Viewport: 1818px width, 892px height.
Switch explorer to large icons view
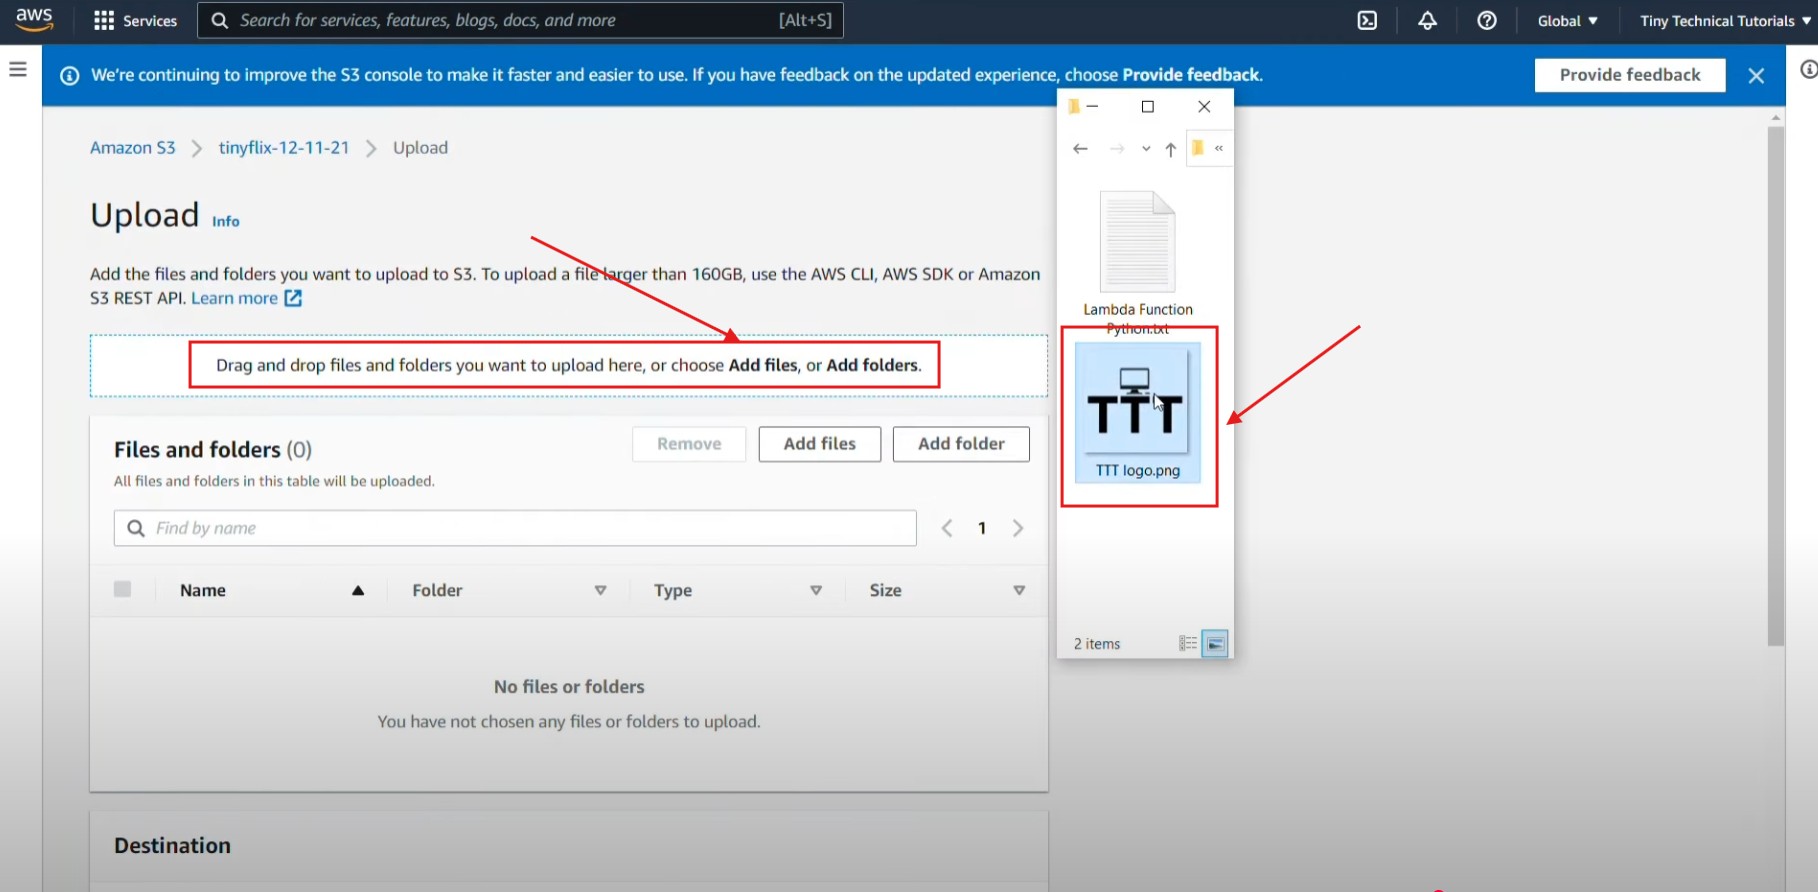click(x=1214, y=644)
